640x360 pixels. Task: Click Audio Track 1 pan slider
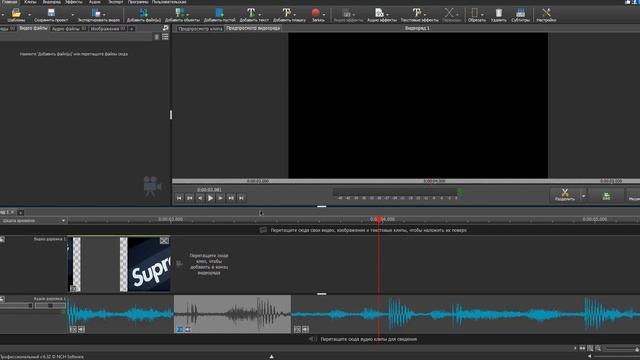click(x=50, y=305)
